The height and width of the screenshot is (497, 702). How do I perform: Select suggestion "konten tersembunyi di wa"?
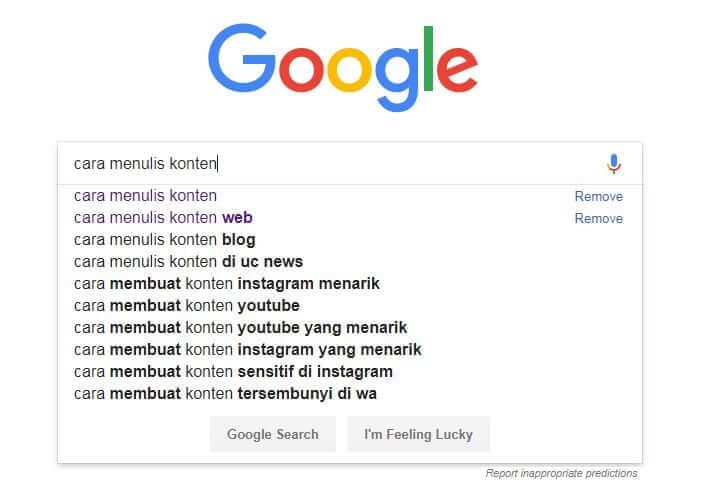(x=225, y=394)
